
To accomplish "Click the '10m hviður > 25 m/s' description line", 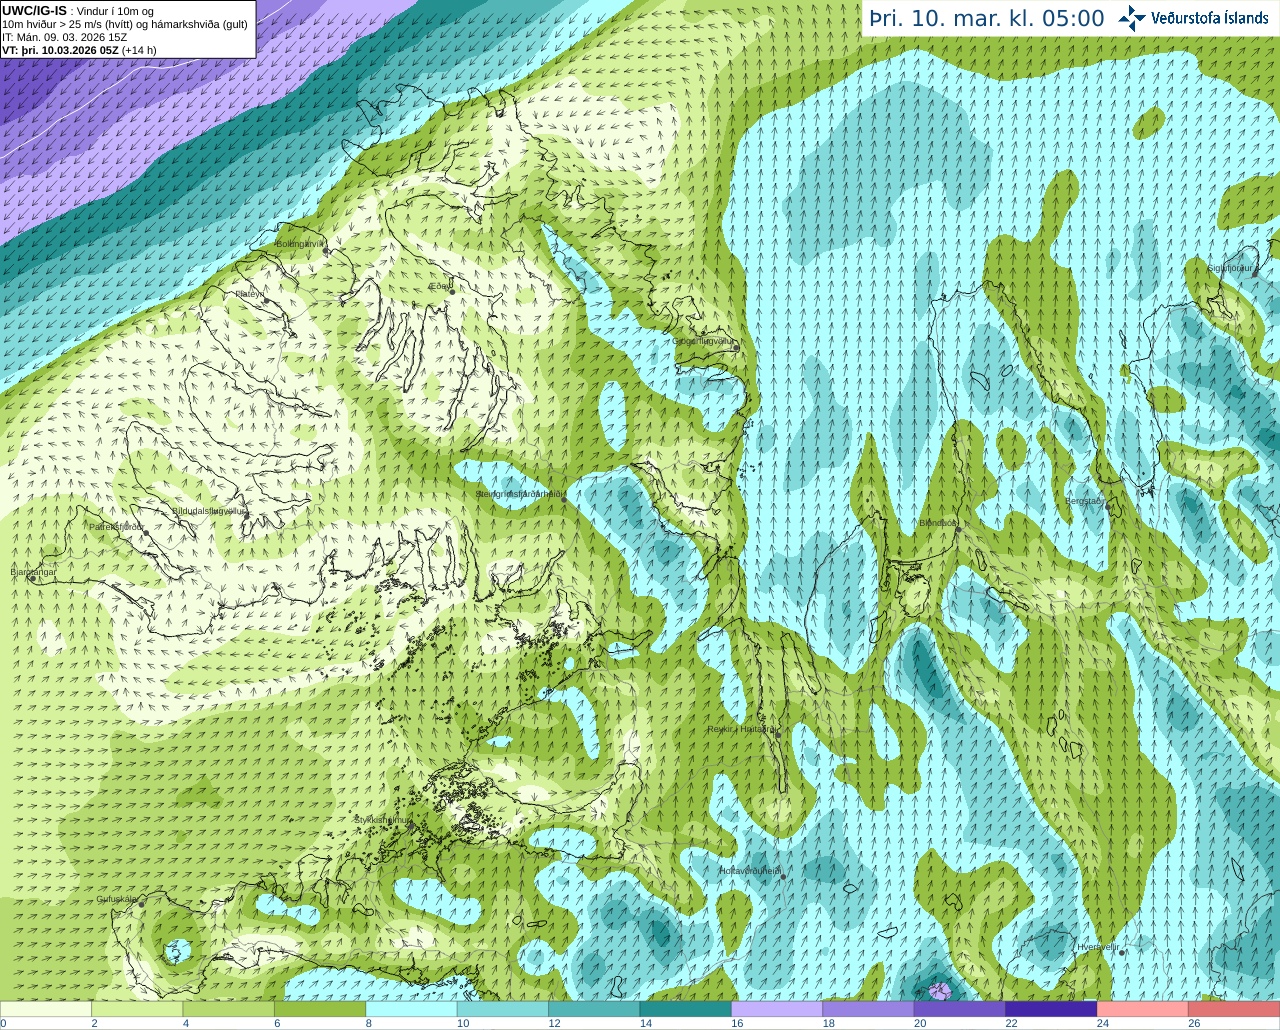I will pos(125,24).
